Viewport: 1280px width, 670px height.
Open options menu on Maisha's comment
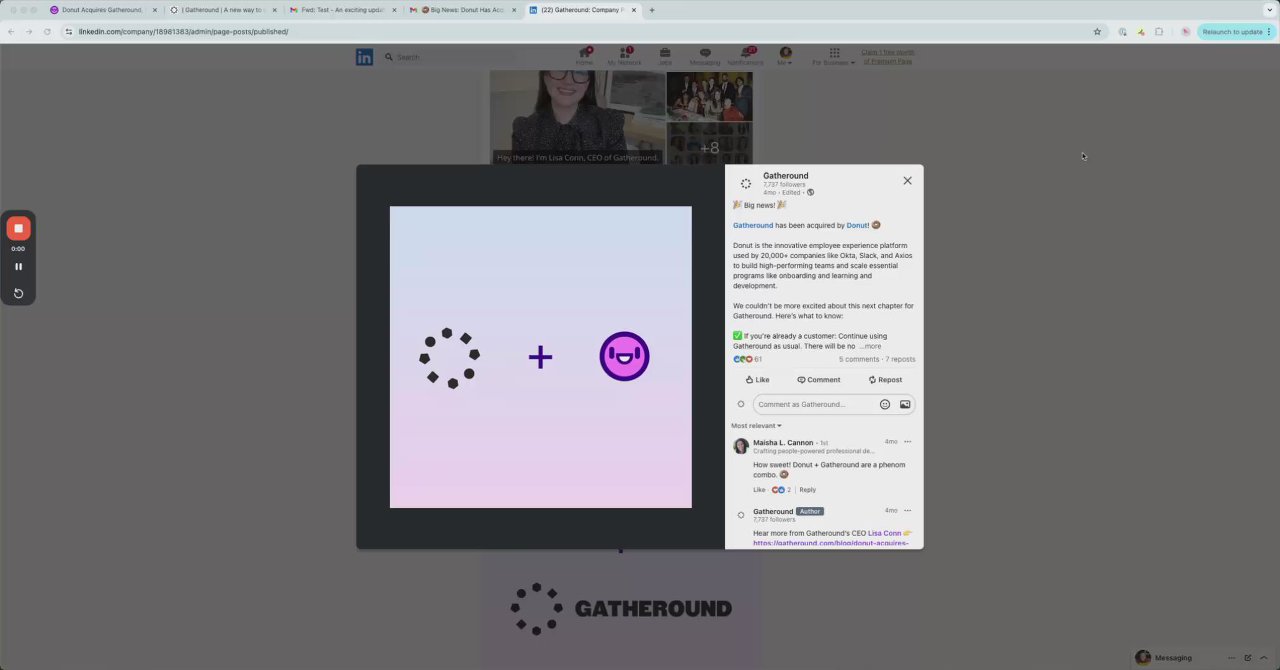coord(908,441)
